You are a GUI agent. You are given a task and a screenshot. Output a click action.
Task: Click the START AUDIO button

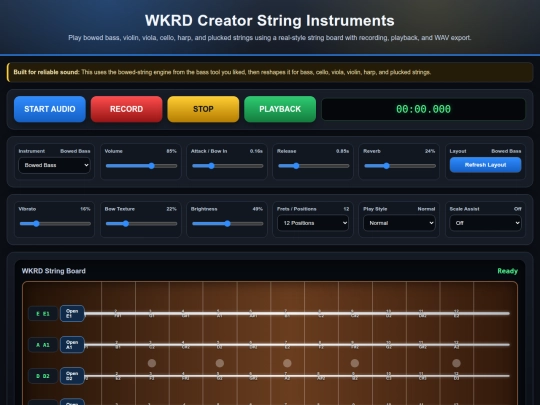click(50, 109)
